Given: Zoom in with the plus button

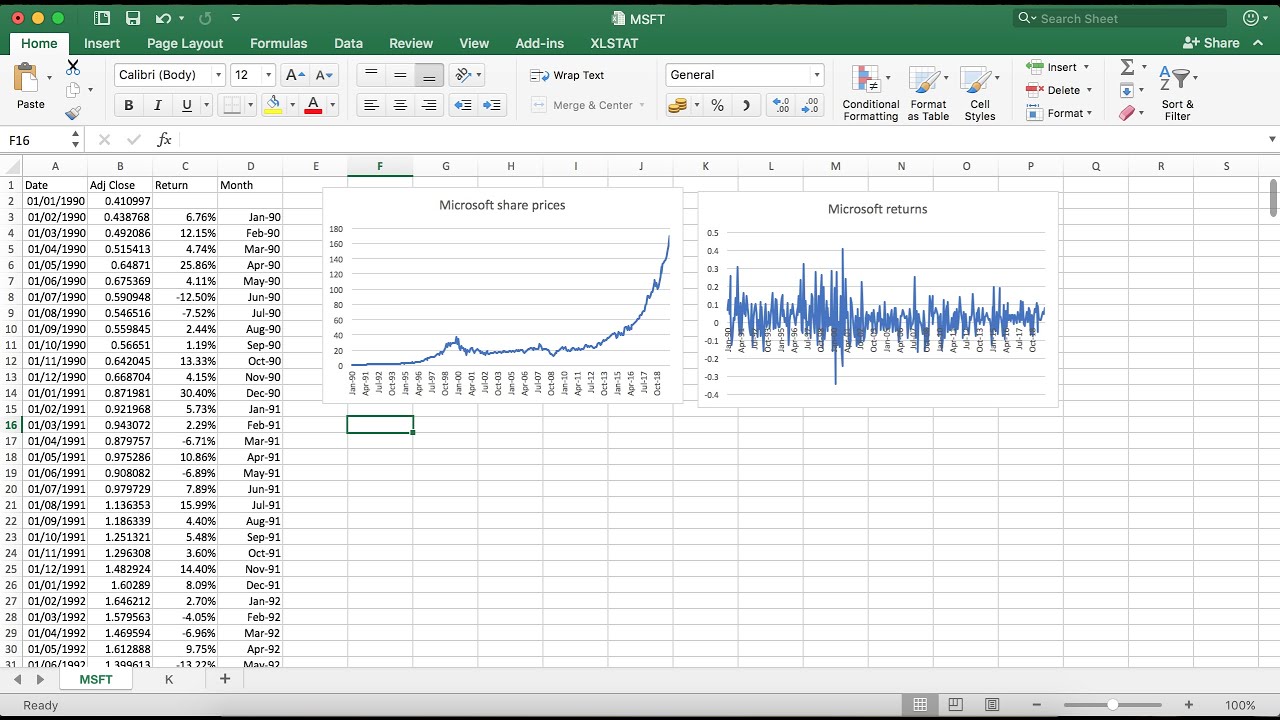Looking at the screenshot, I should coord(1188,705).
